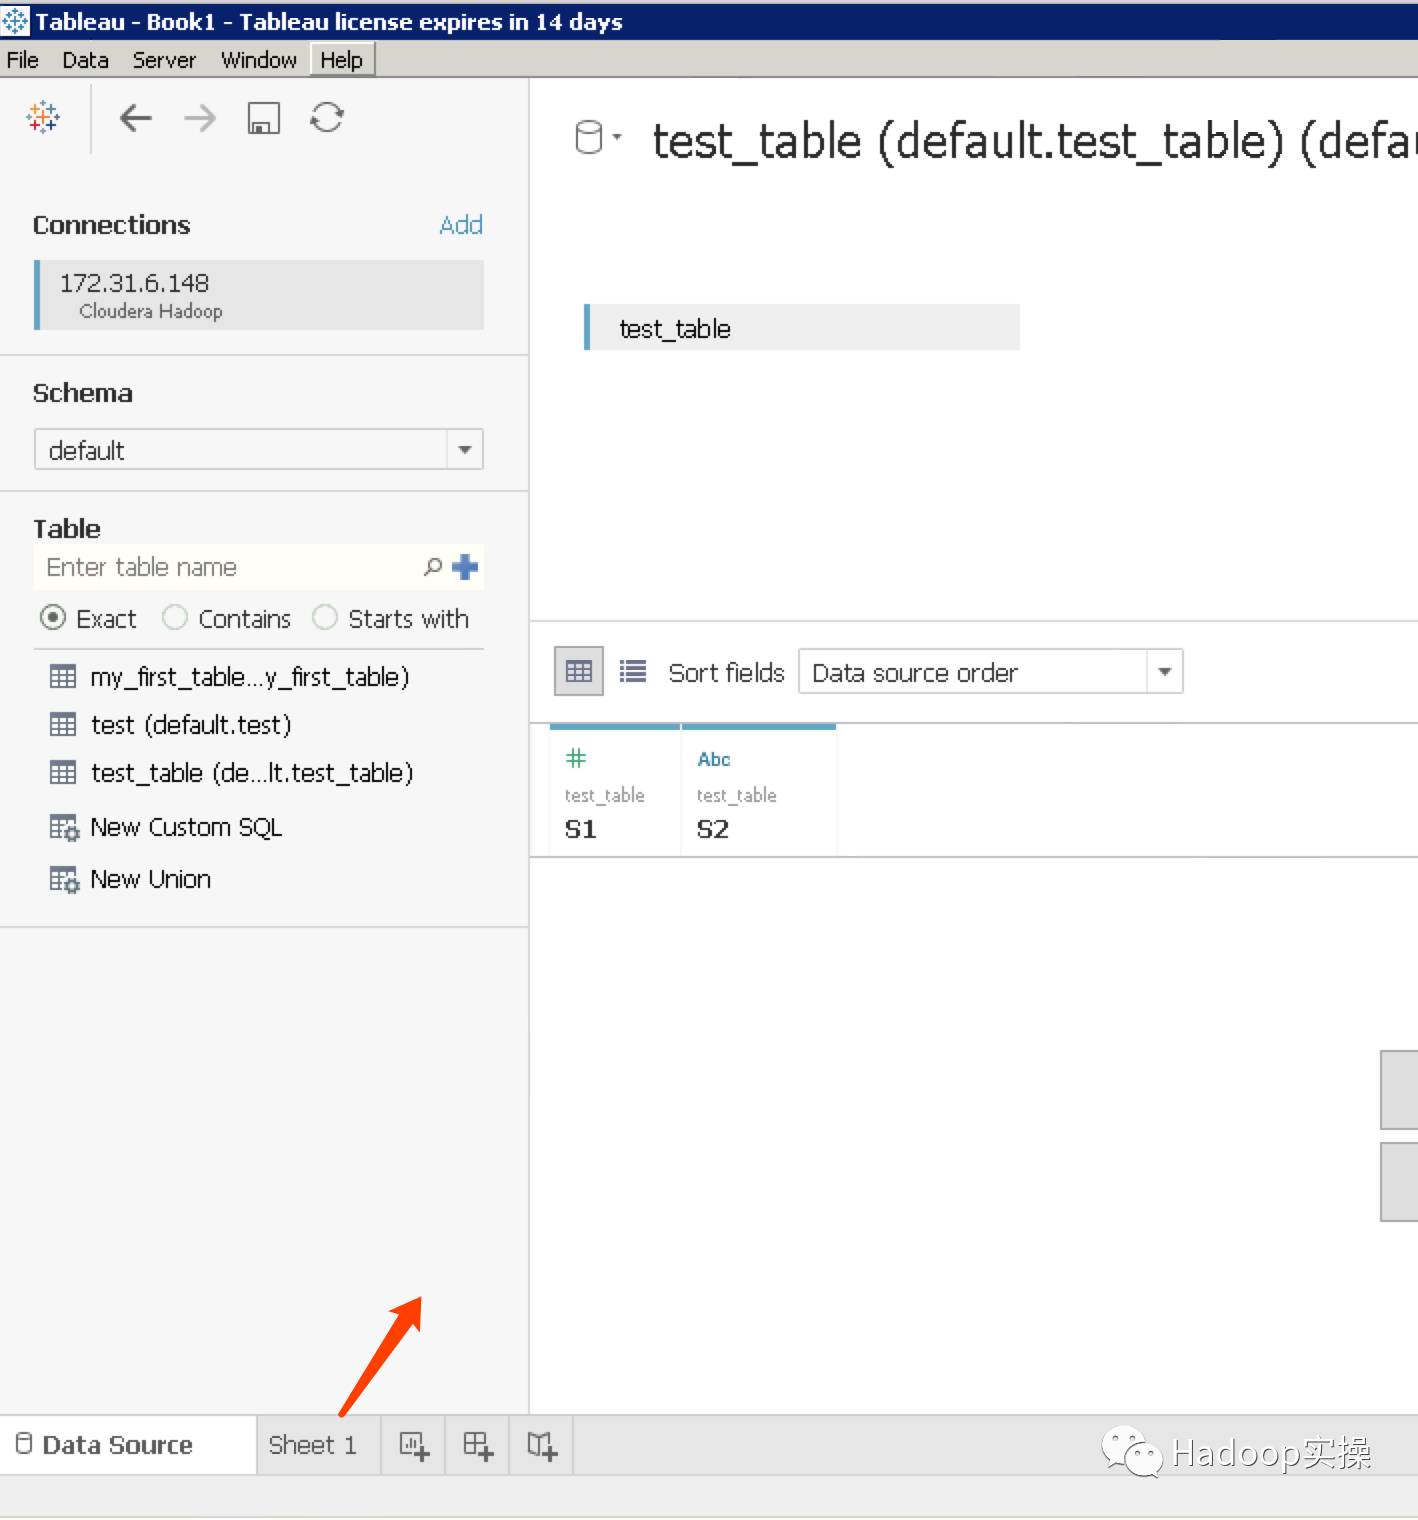Viewport: 1418px width, 1520px height.
Task: Click the Add connection link
Action: tap(461, 225)
